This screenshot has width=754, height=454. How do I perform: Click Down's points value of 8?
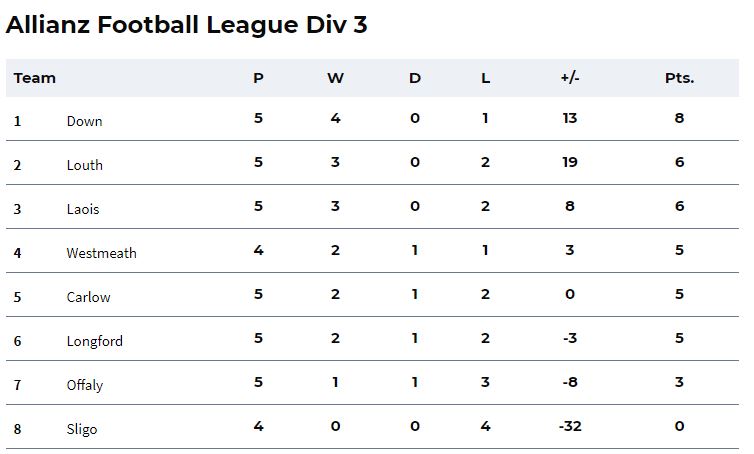(x=679, y=118)
